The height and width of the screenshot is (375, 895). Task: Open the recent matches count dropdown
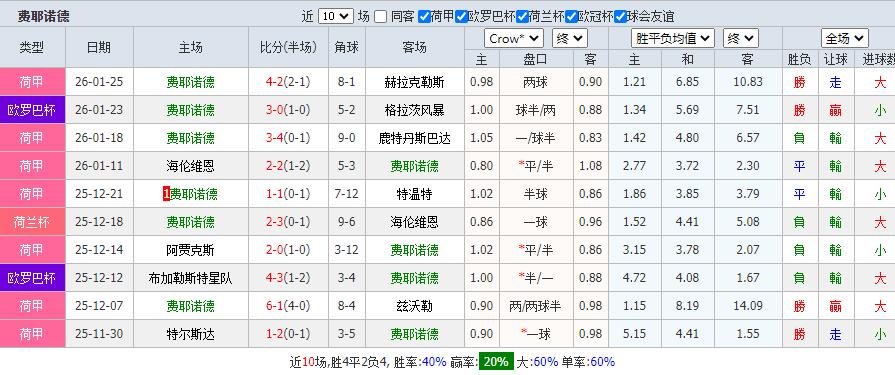(336, 16)
